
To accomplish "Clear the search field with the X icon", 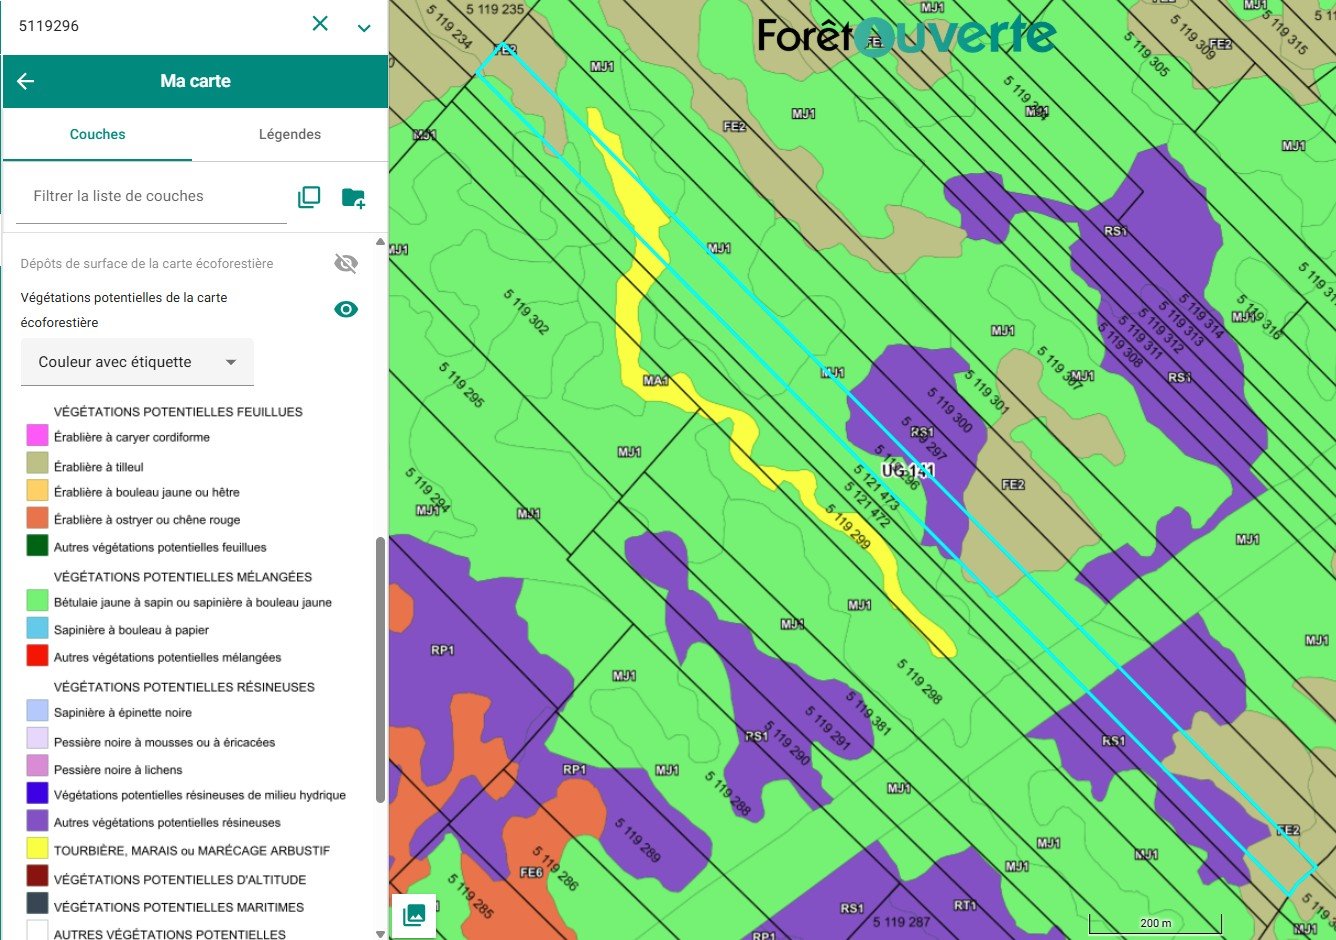I will [x=320, y=24].
